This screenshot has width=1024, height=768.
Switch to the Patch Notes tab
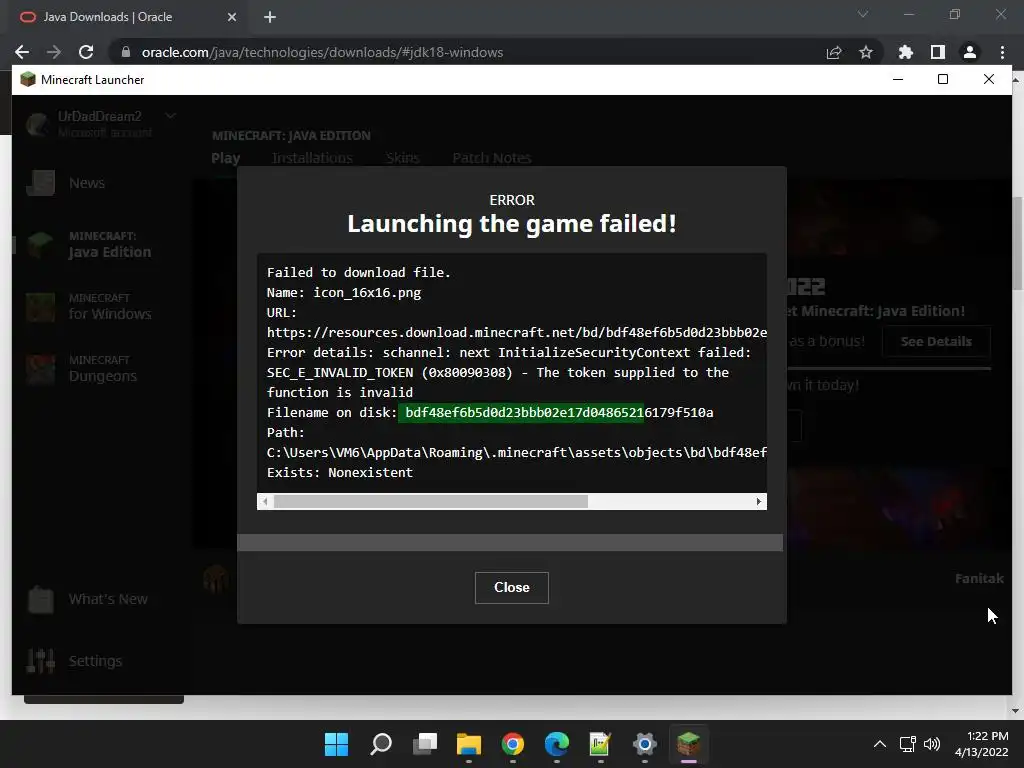(x=492, y=158)
